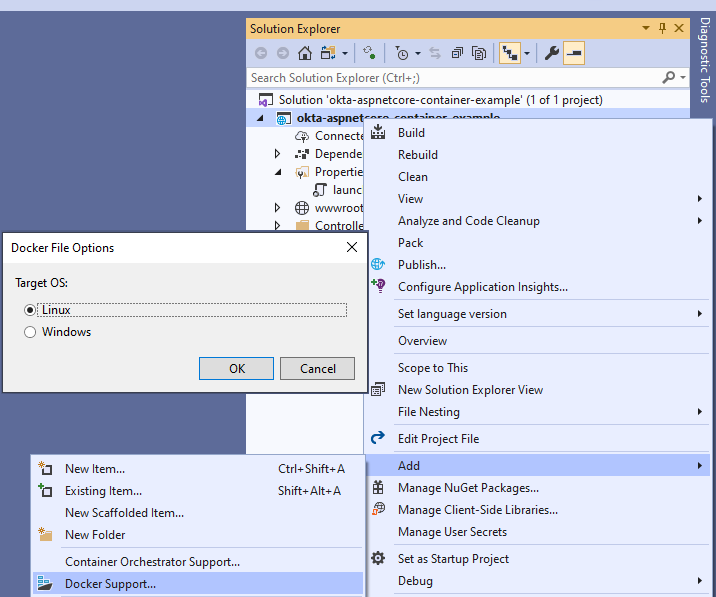Click the Search Solution Explorer field
Image resolution: width=716 pixels, height=597 pixels.
coord(455,77)
